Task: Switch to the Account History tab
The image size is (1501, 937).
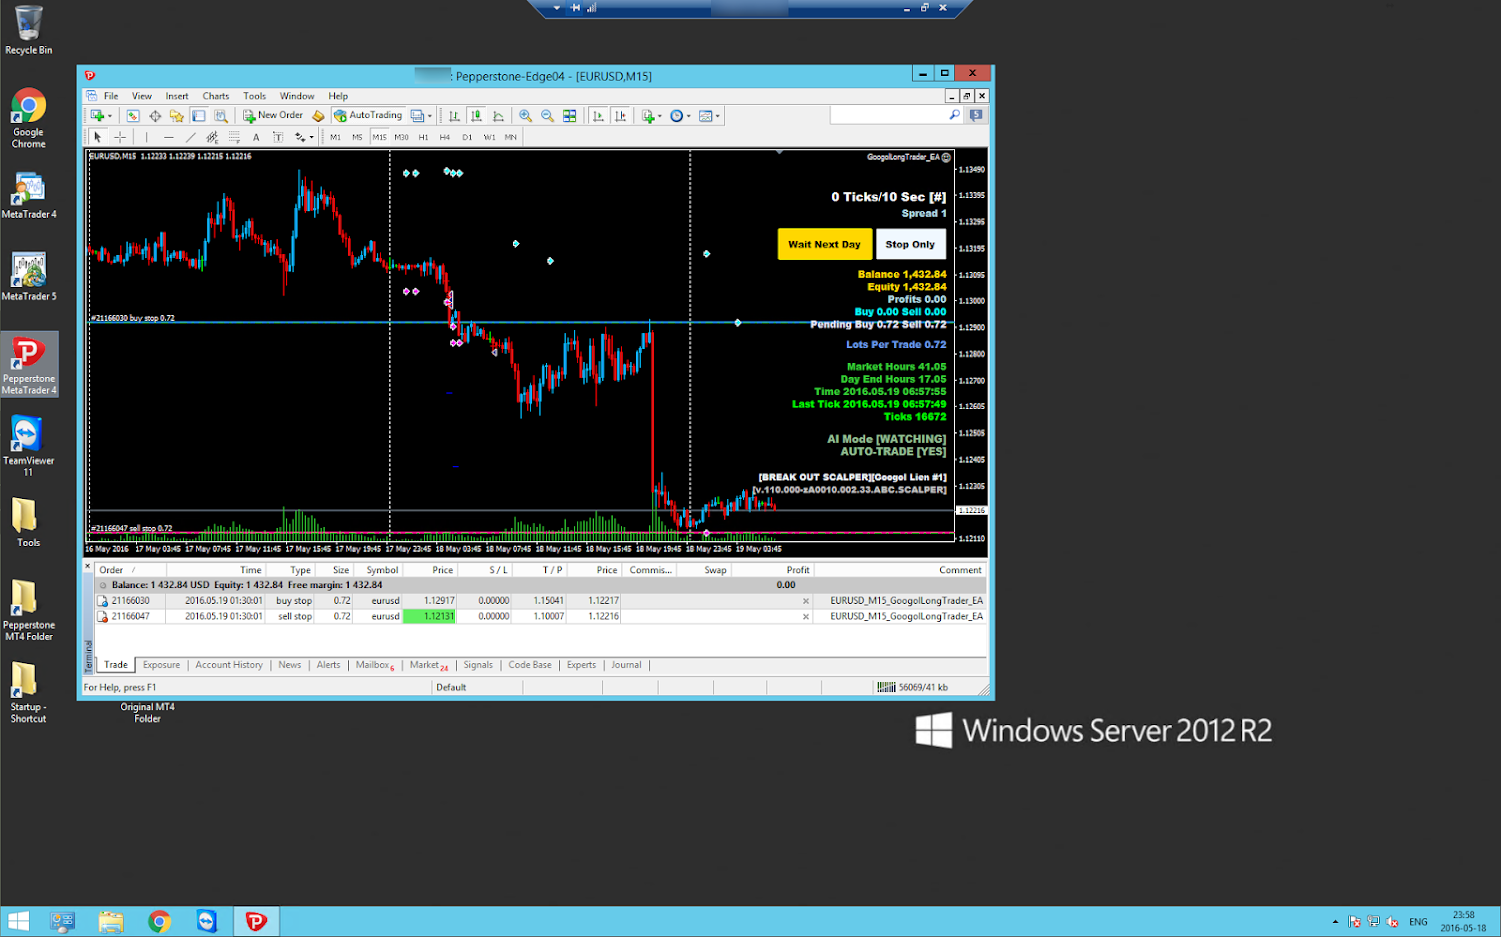Action: pyautogui.click(x=229, y=665)
